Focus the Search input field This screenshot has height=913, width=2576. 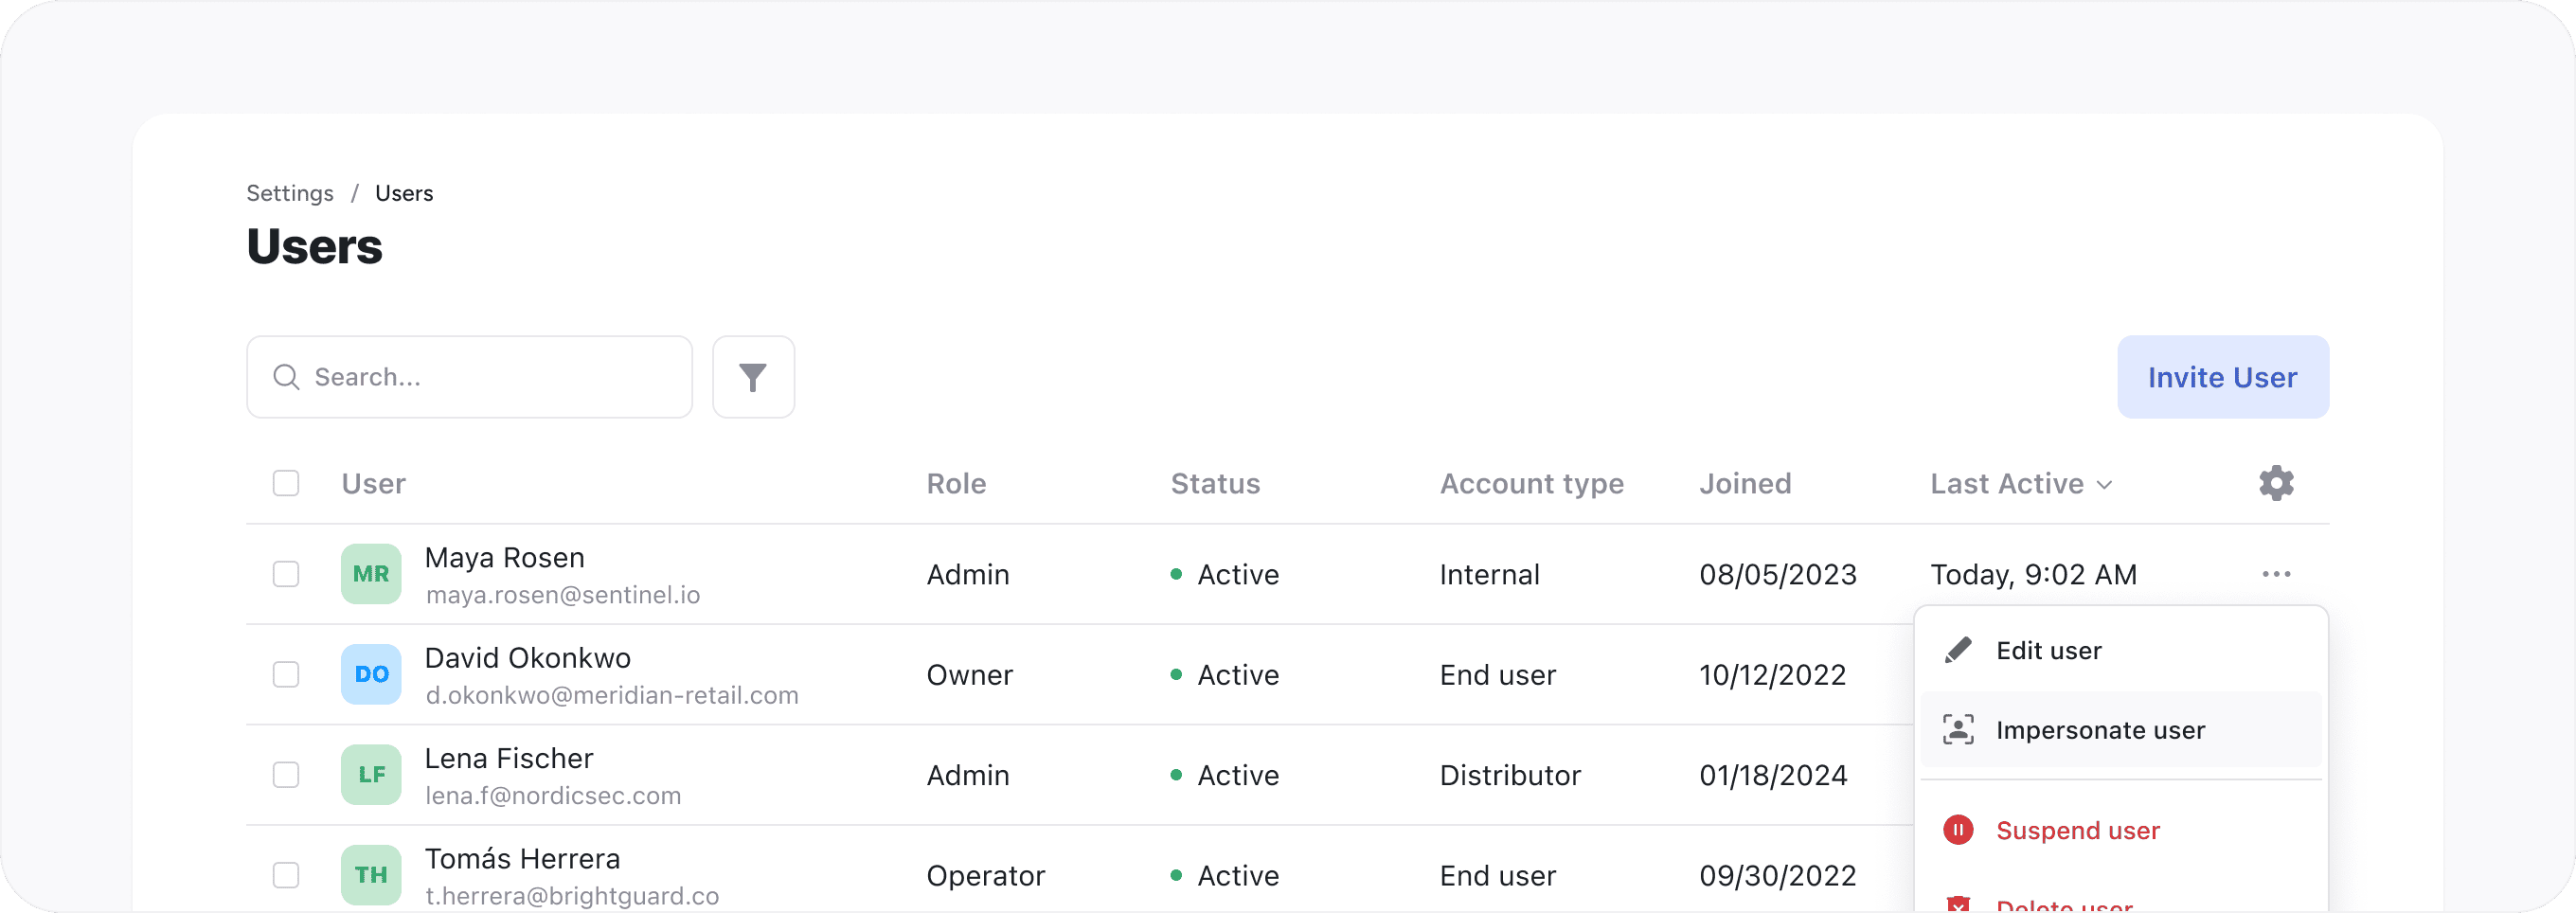(x=469, y=377)
